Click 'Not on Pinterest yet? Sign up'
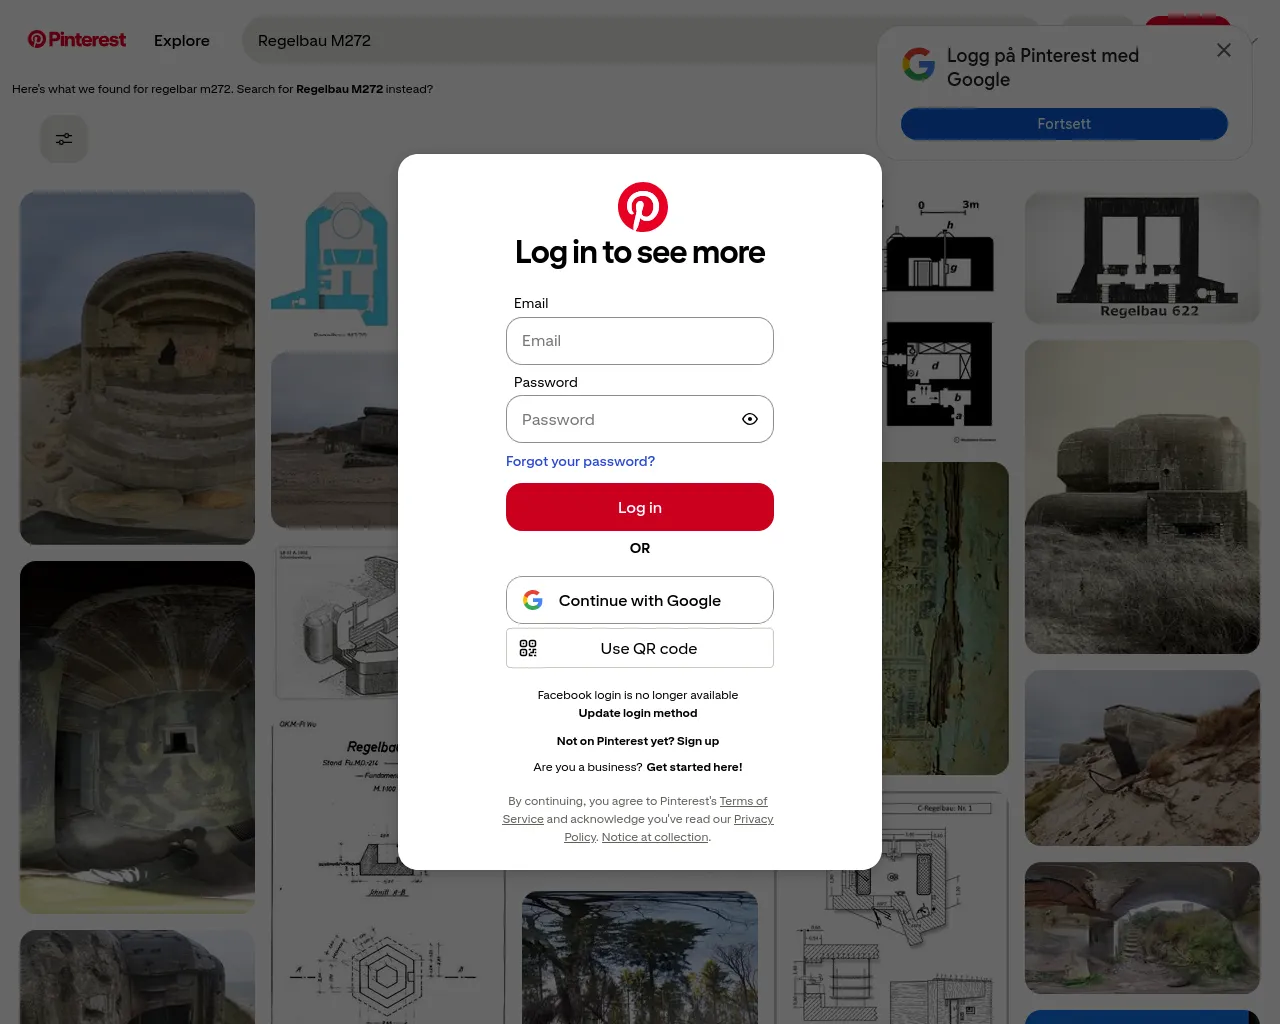This screenshot has height=1024, width=1280. pos(638,741)
